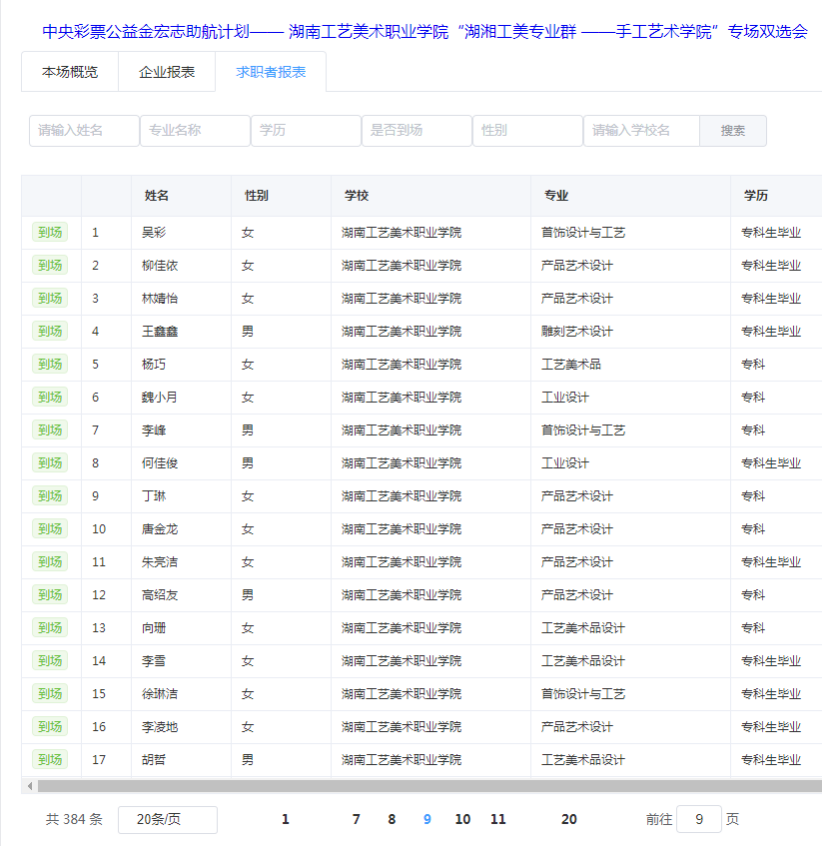Screen dimensions: 823x847
Task: Click the 姓名 column header
Action: tap(157, 196)
